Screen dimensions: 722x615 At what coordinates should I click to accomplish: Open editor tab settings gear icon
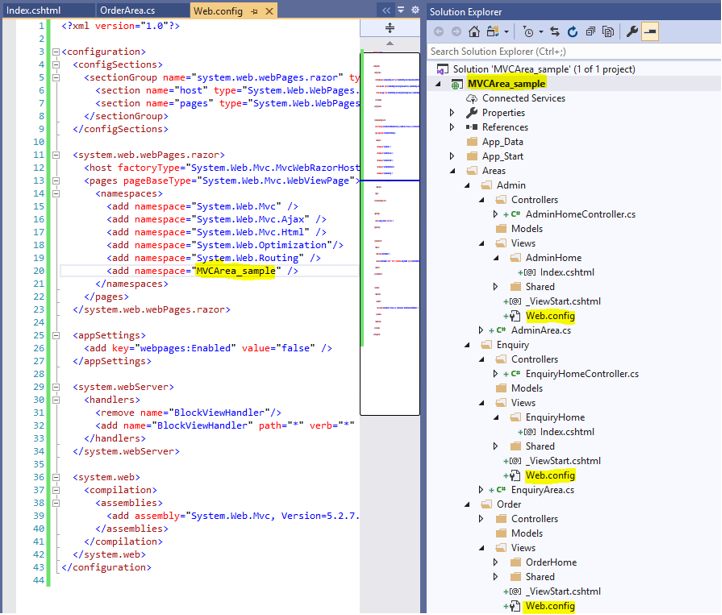coord(415,10)
